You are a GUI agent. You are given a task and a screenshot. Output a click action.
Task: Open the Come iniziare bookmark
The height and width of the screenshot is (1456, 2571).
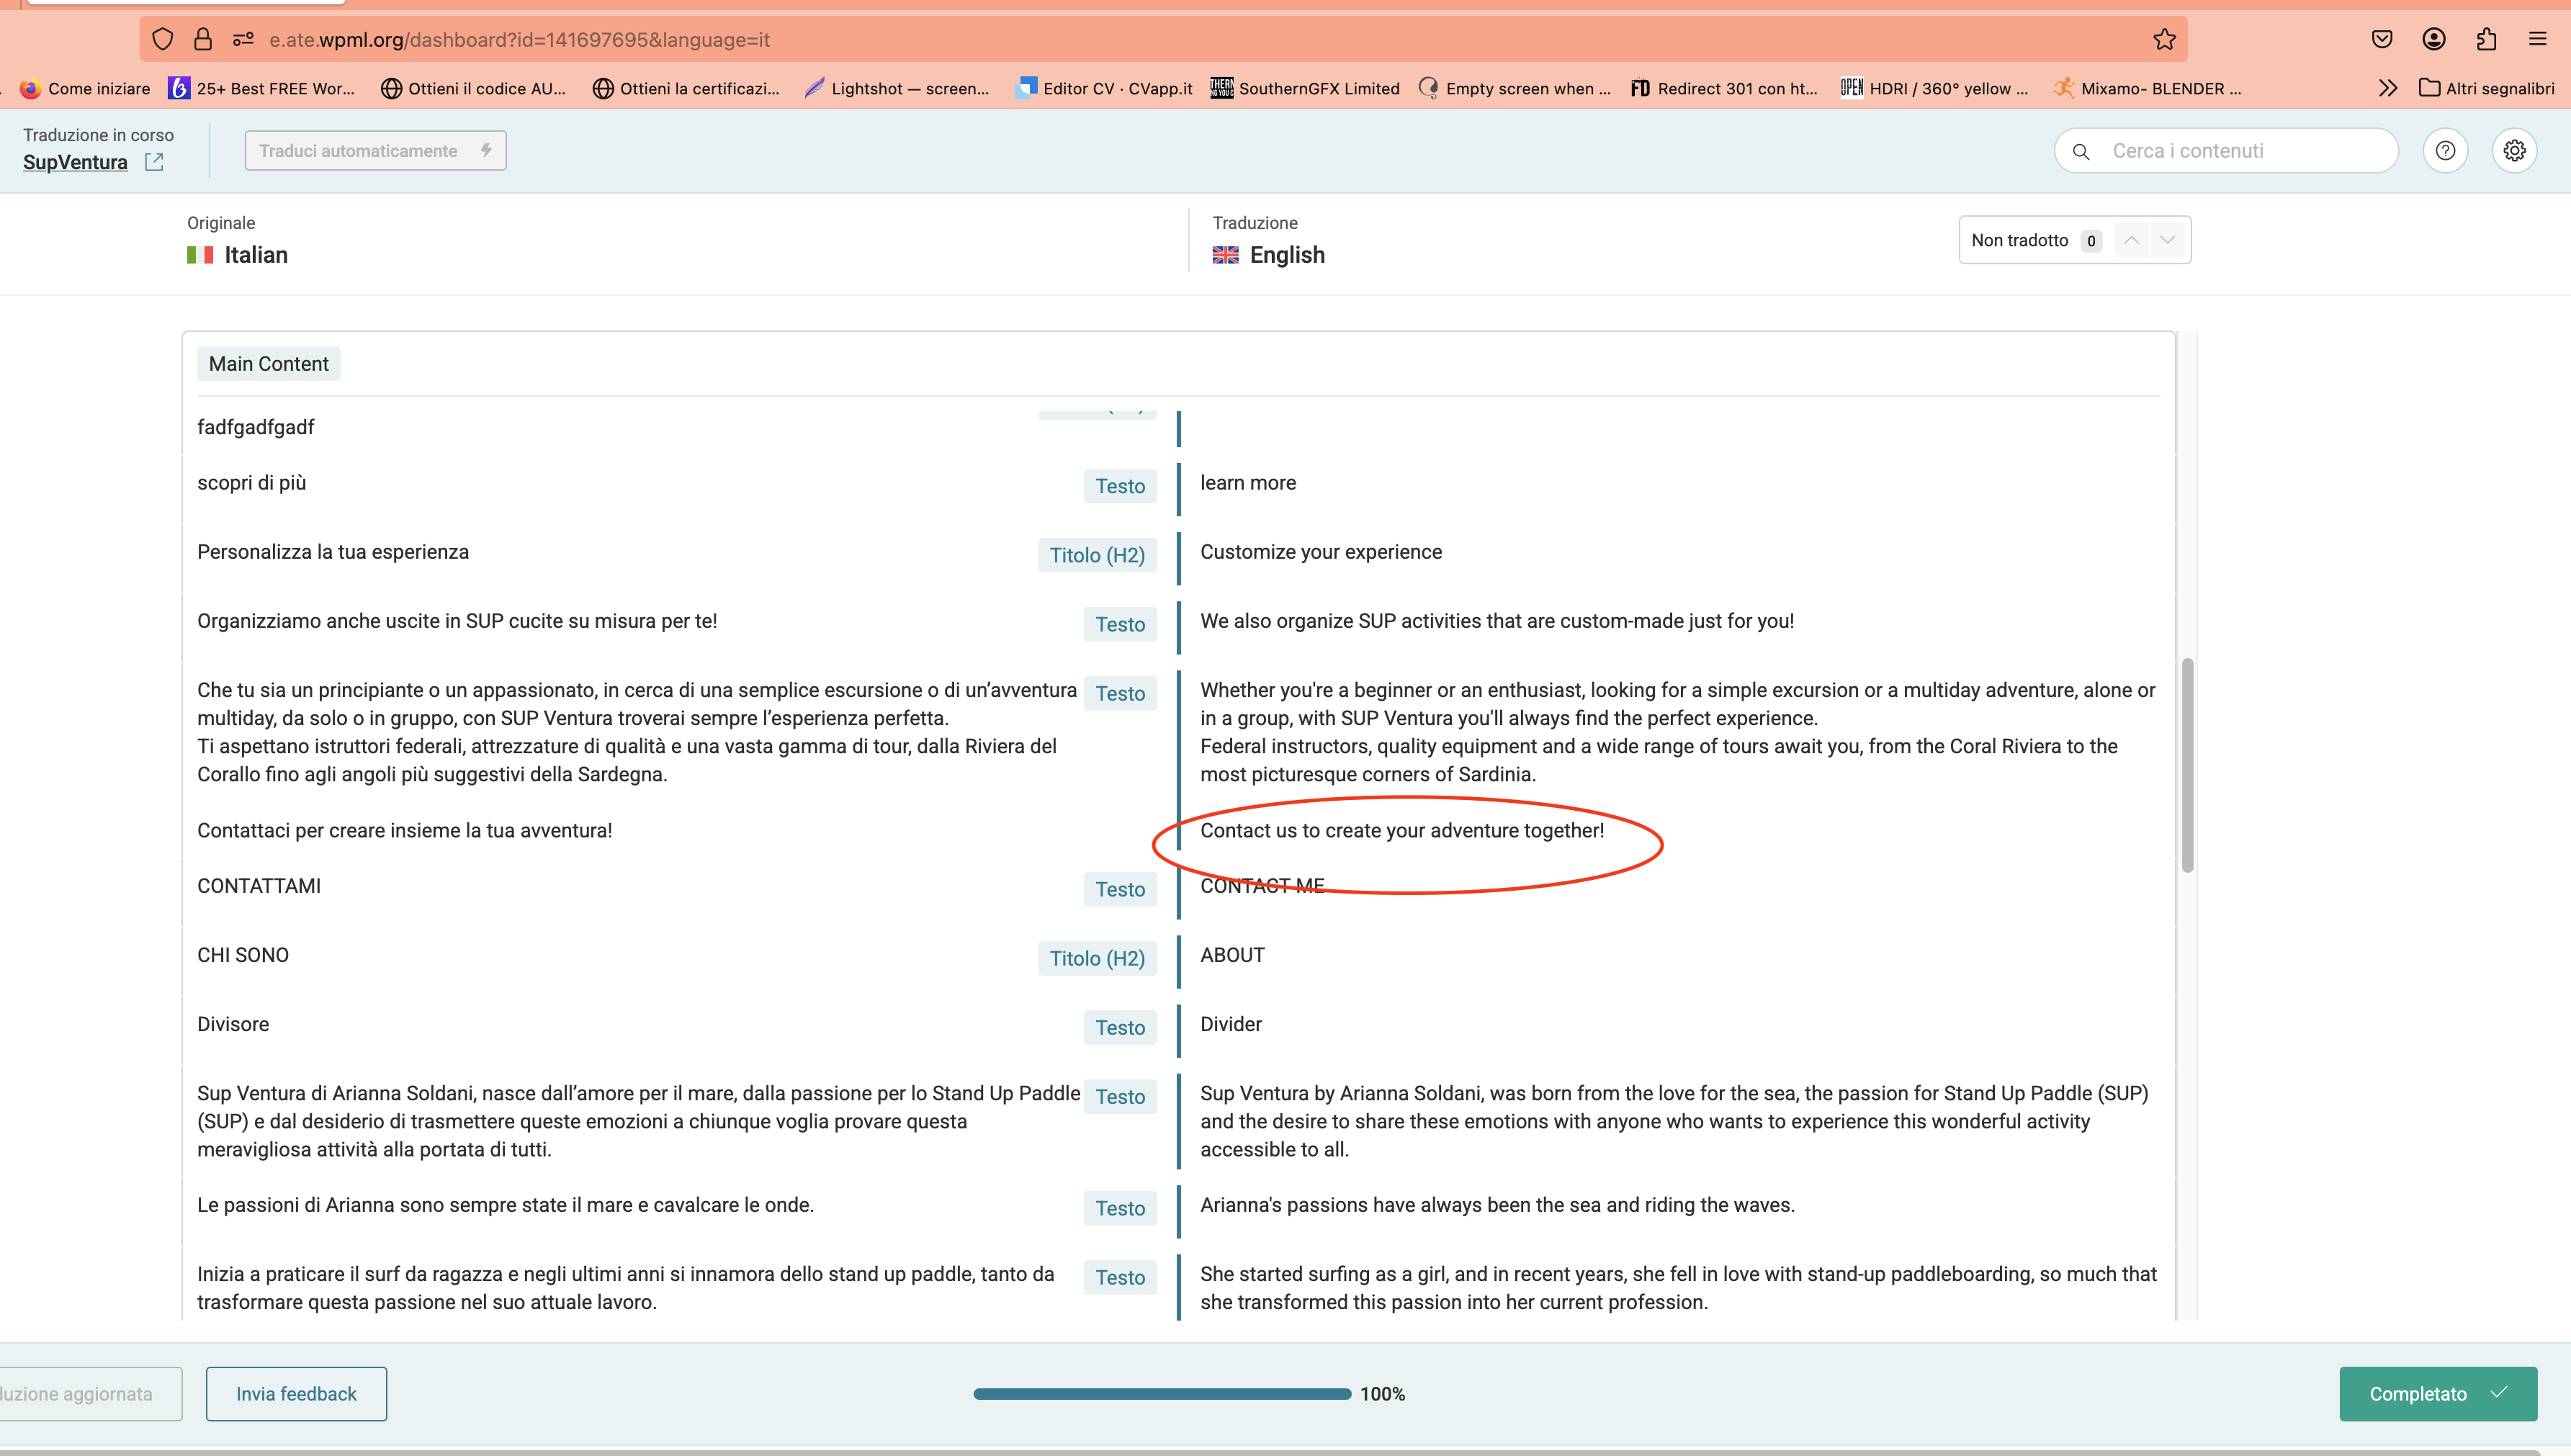pyautogui.click(x=85, y=88)
